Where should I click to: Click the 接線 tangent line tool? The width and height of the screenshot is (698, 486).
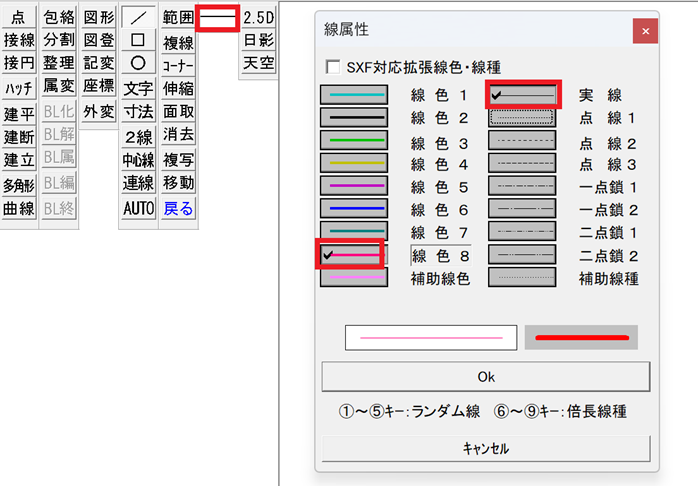click(x=19, y=40)
